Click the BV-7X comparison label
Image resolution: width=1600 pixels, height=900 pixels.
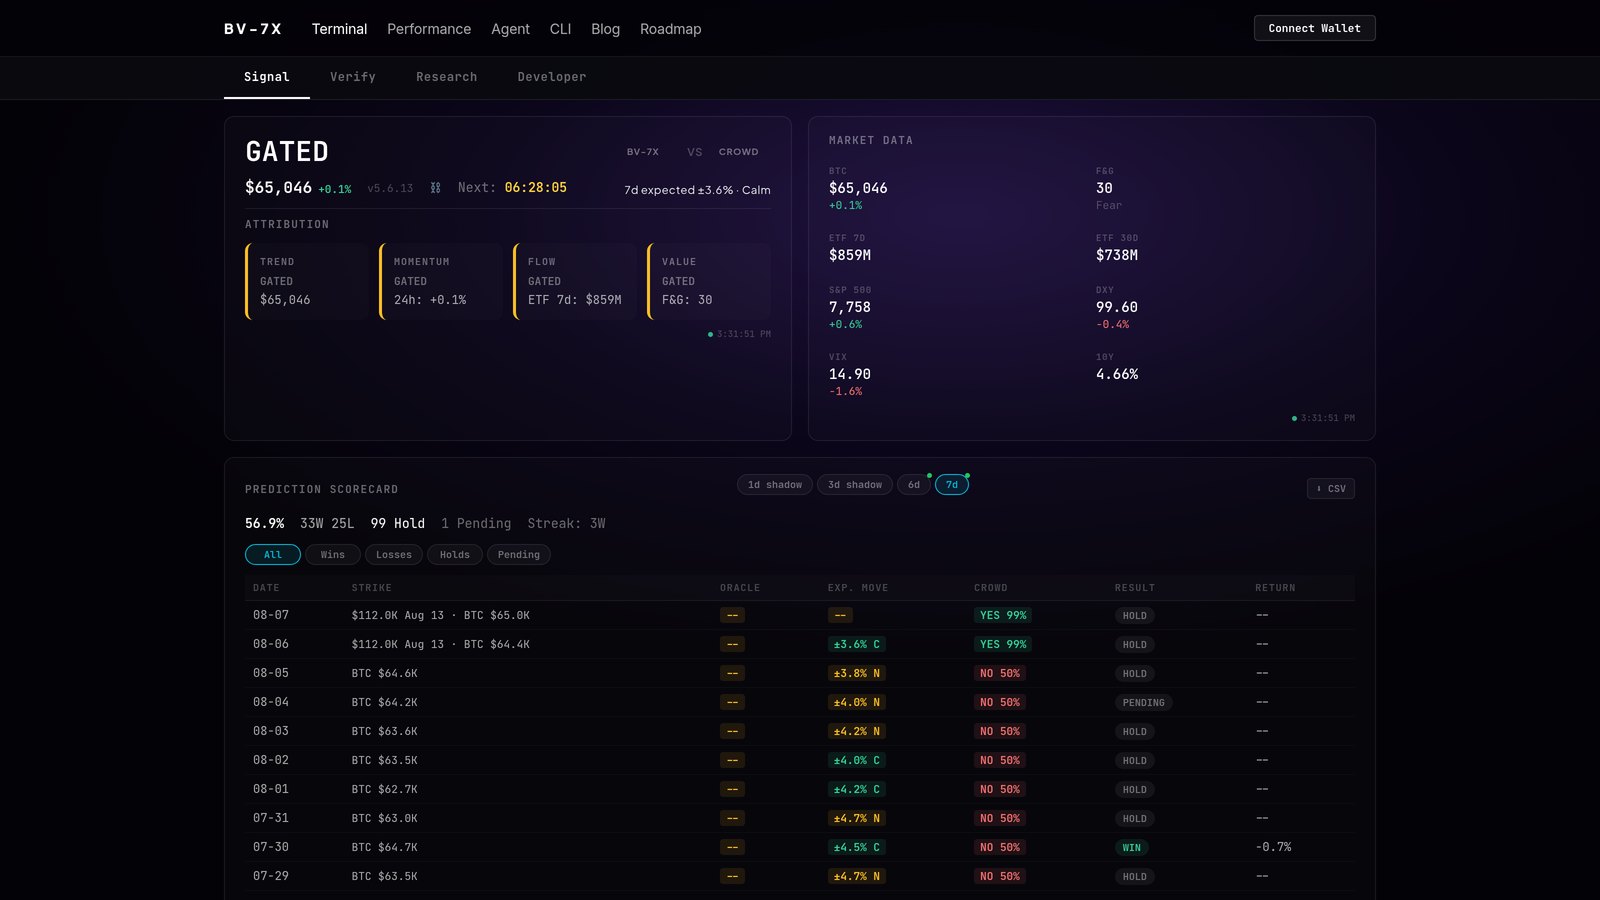pos(643,152)
